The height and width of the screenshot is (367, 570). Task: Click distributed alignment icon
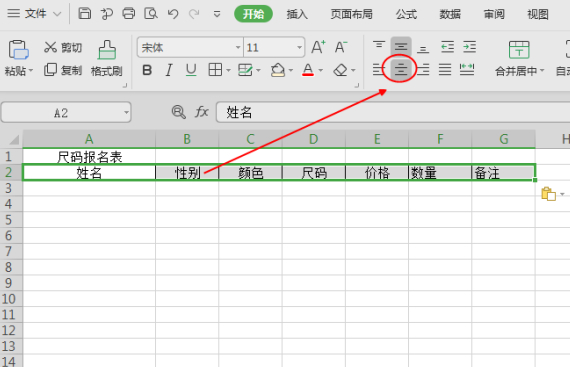[x=467, y=69]
